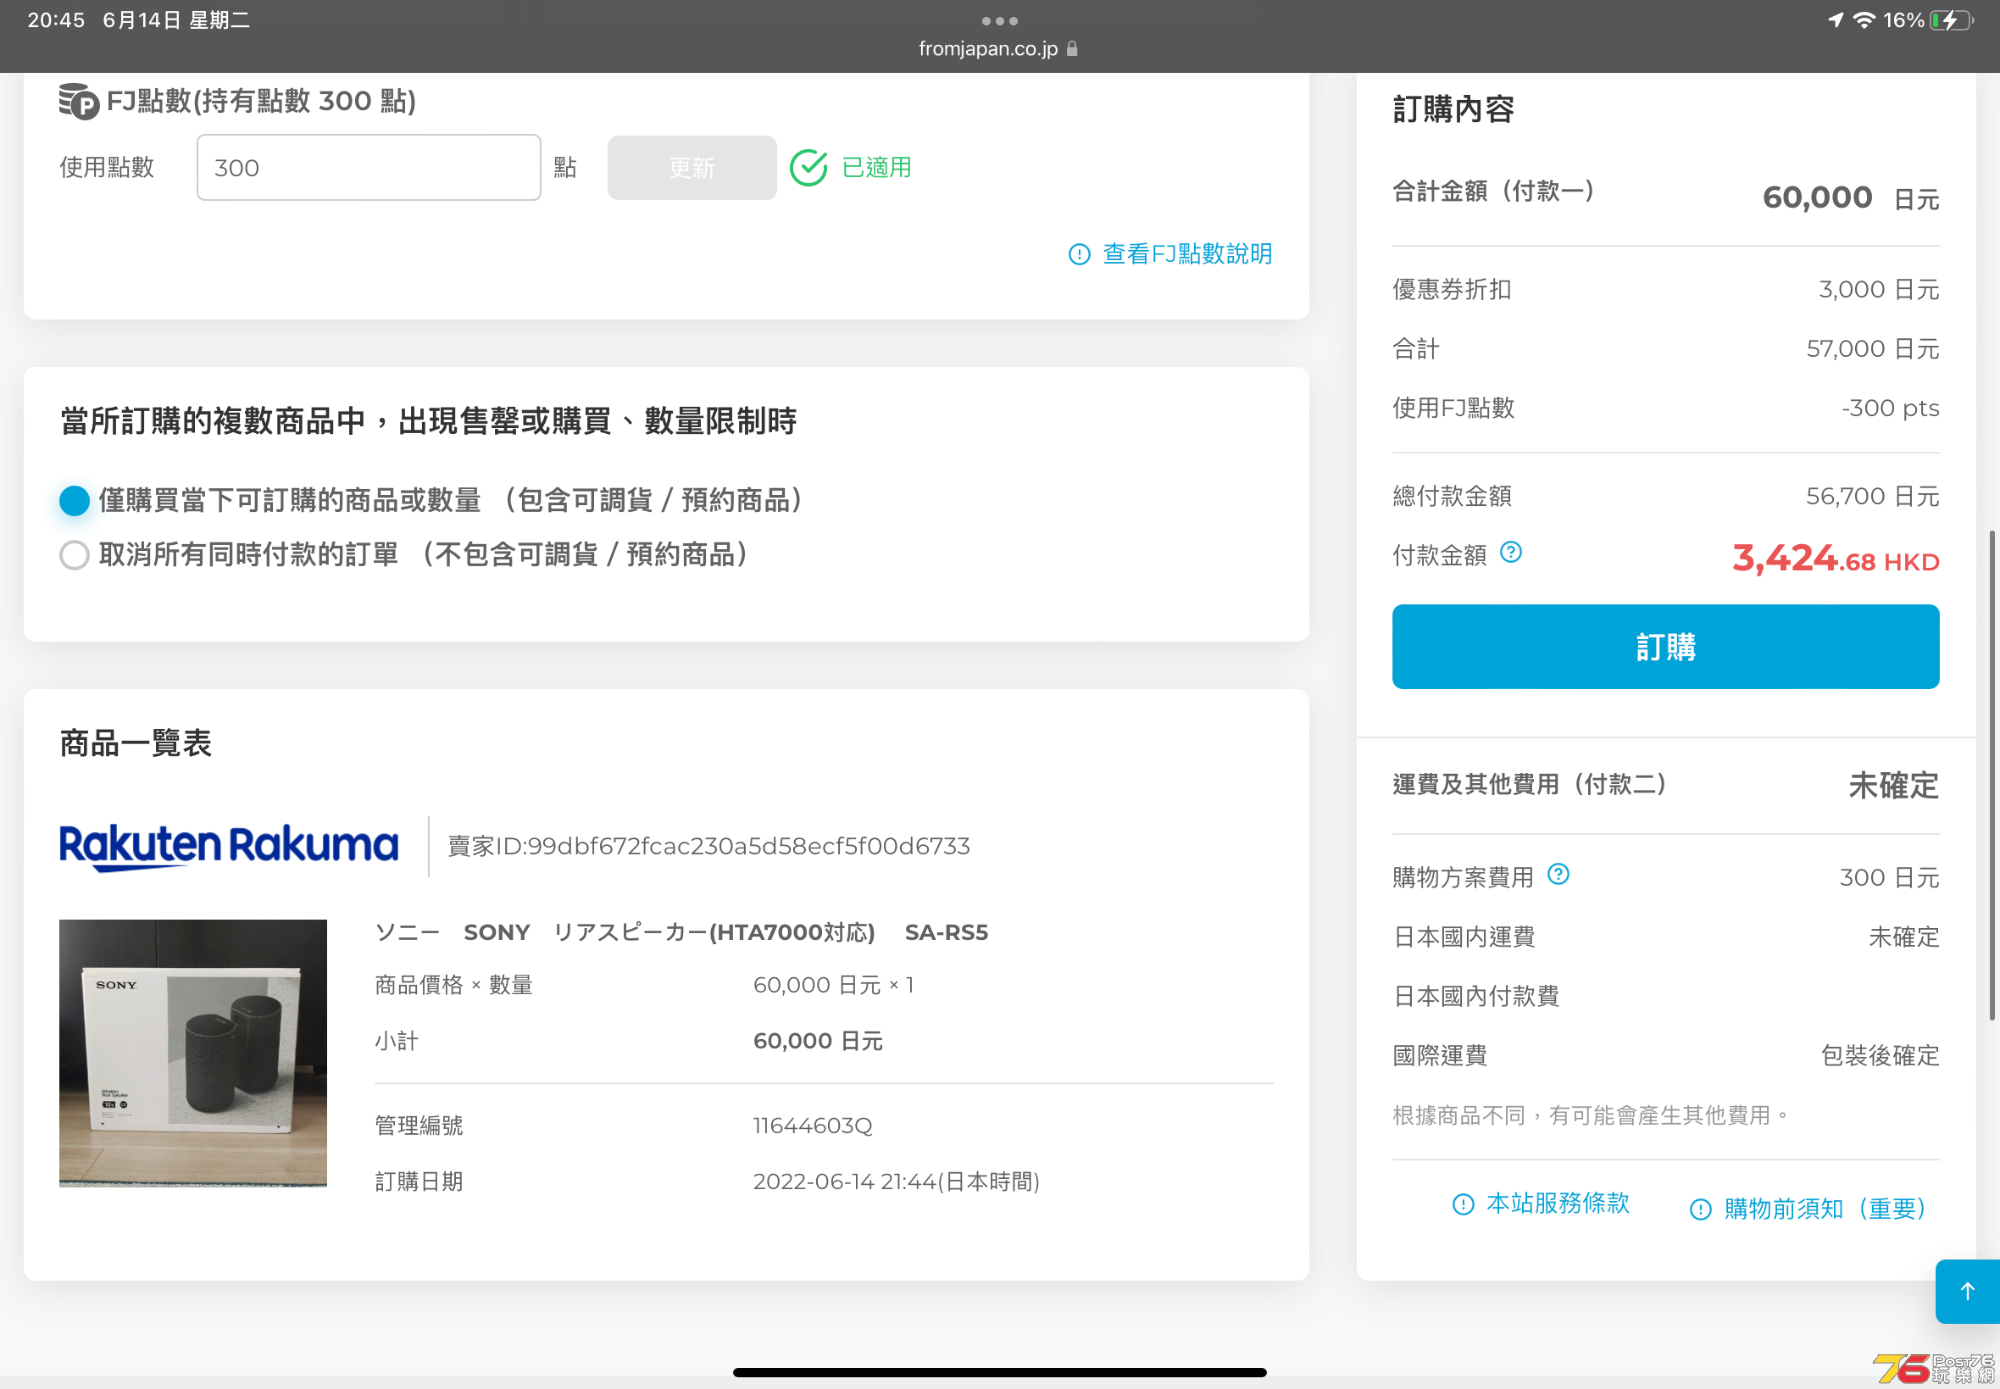Click the 已適用 applied status text
The width and height of the screenshot is (2000, 1389).
pos(877,168)
